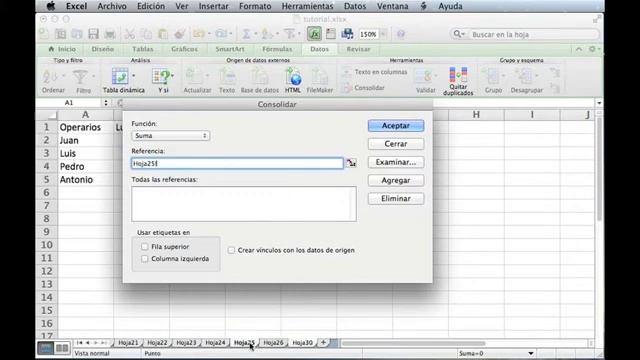This screenshot has width=640, height=360.
Task: Click the HTML external data icon
Action: coord(293,76)
